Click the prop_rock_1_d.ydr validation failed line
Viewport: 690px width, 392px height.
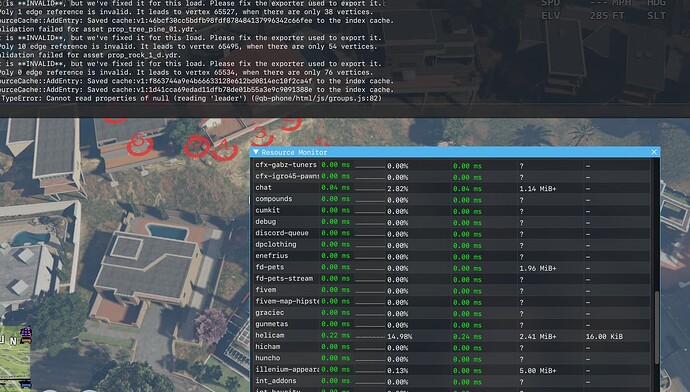(x=90, y=55)
